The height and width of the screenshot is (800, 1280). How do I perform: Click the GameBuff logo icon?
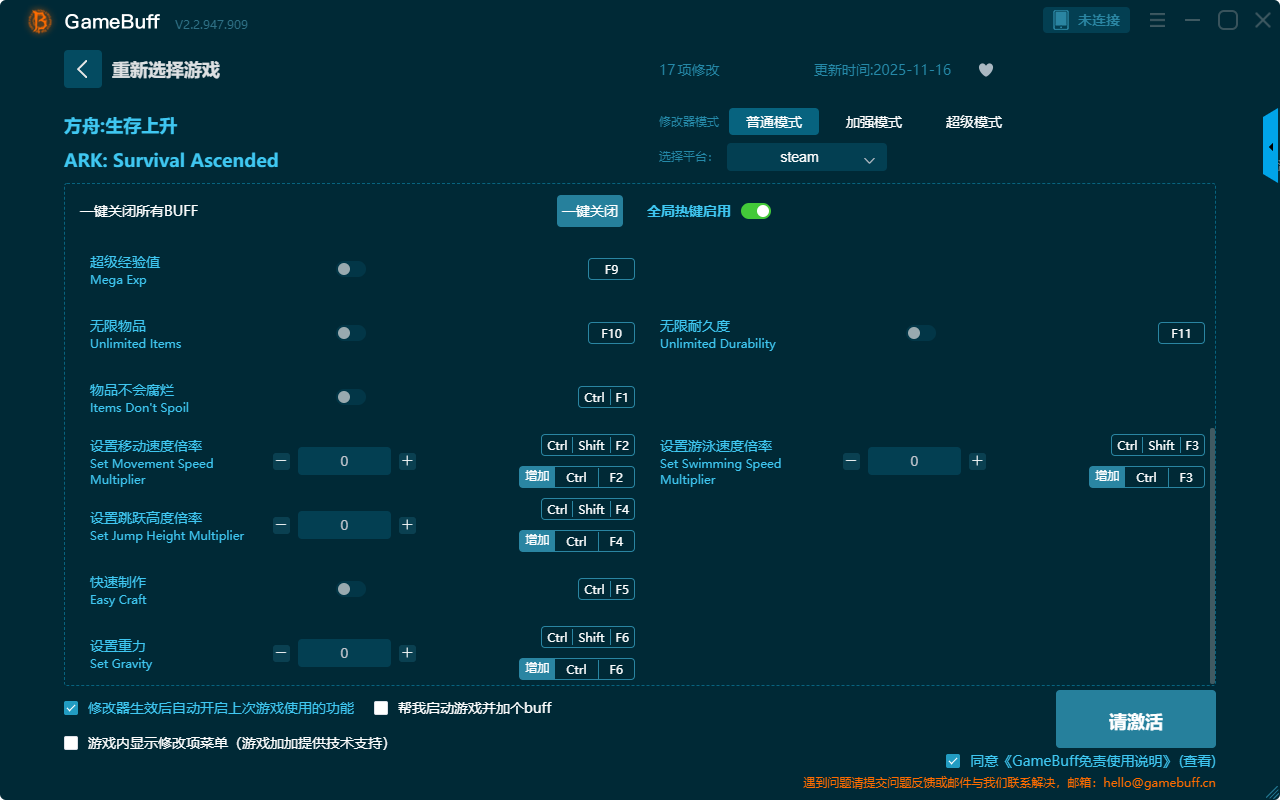coord(40,21)
